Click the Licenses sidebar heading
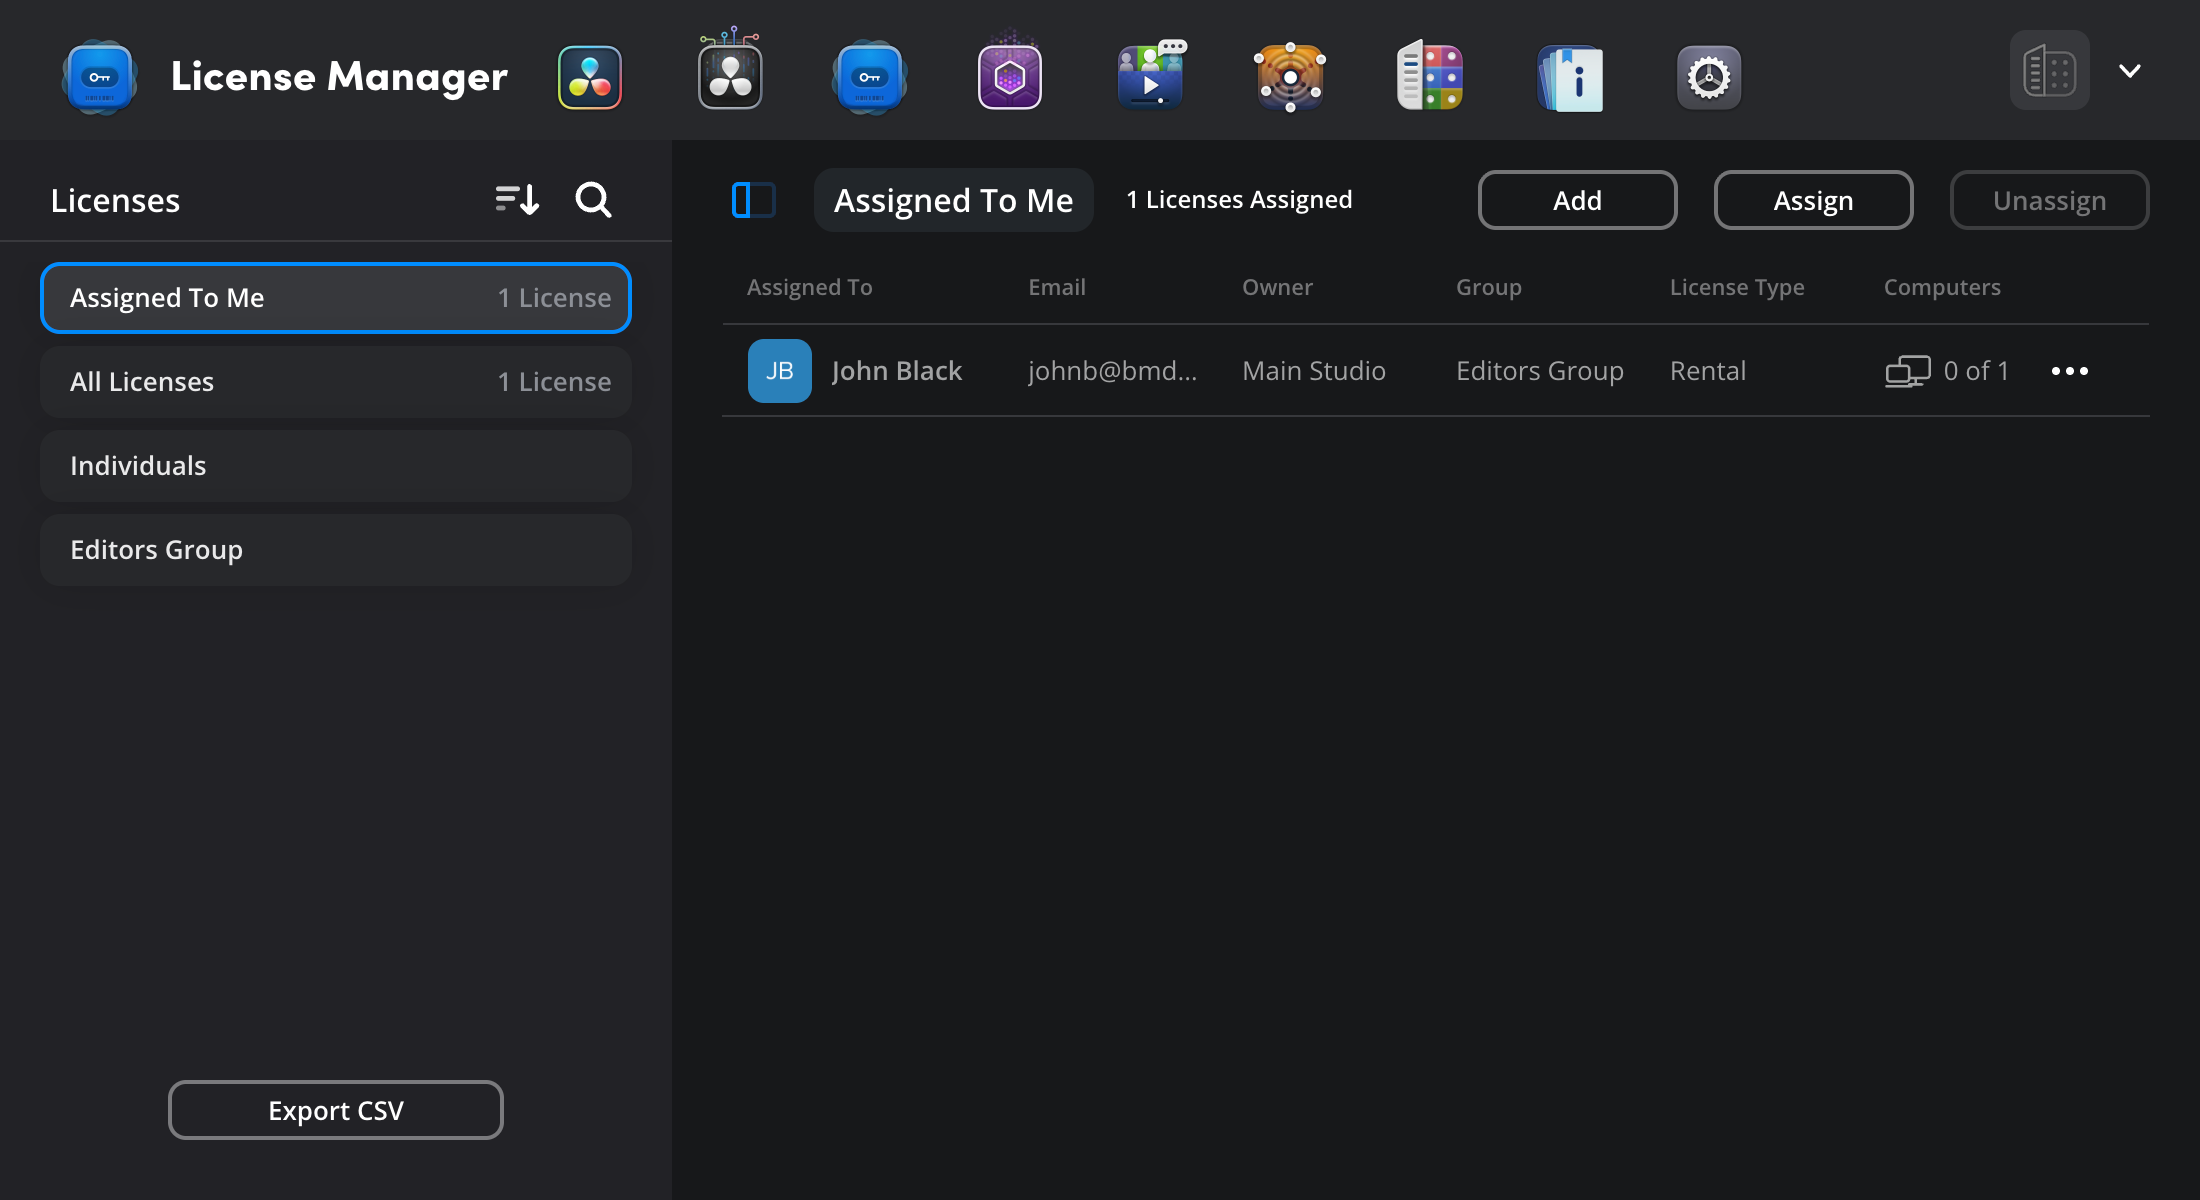This screenshot has height=1200, width=2200. pyautogui.click(x=115, y=200)
